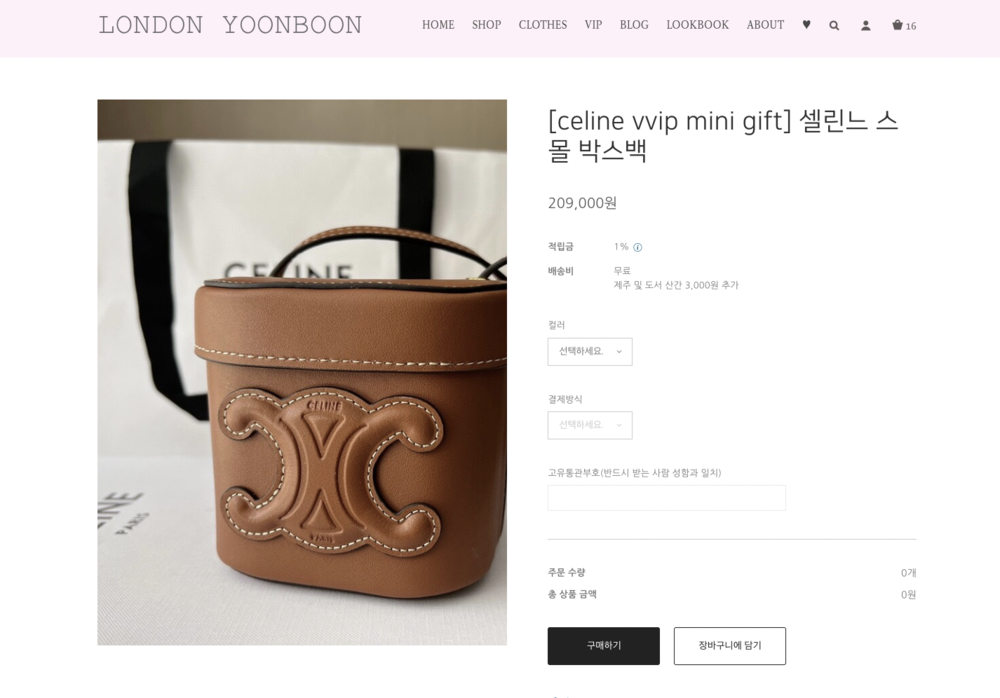Click the Celine box bag product image

click(x=302, y=372)
